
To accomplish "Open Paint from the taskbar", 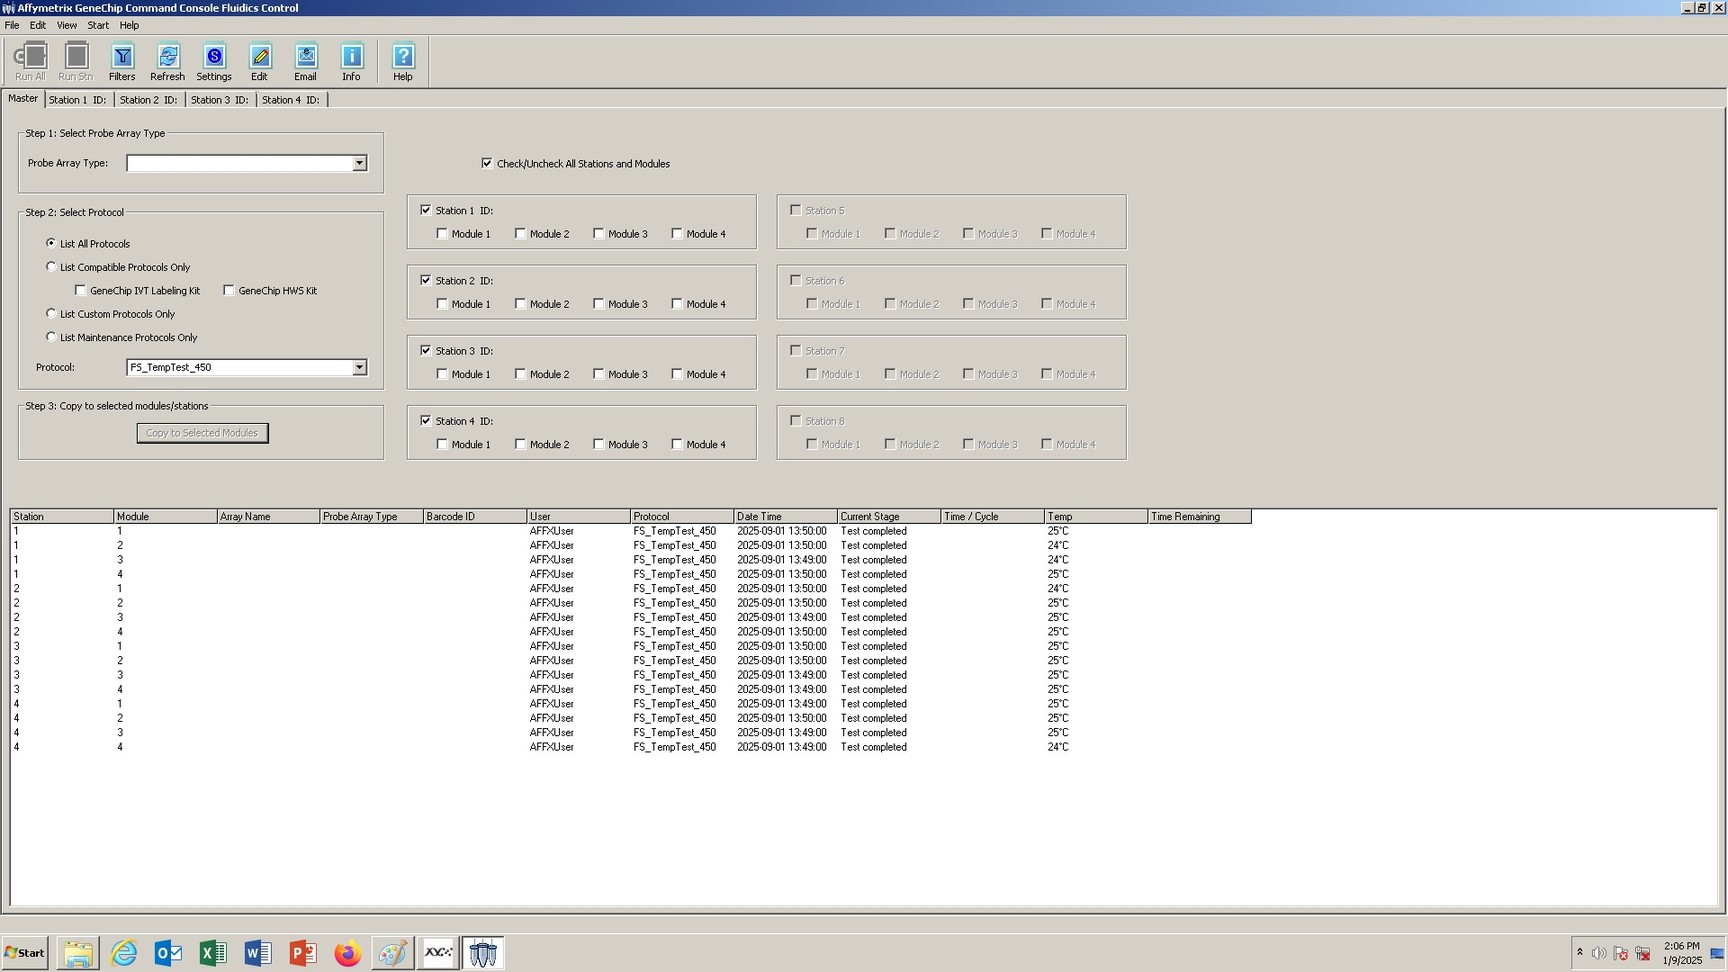I will tap(392, 953).
